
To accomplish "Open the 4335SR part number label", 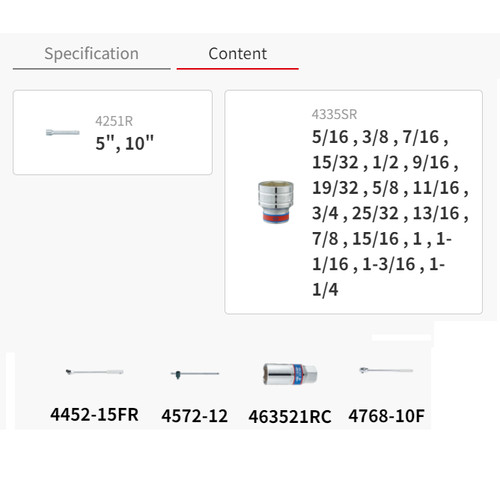I will (x=334, y=114).
